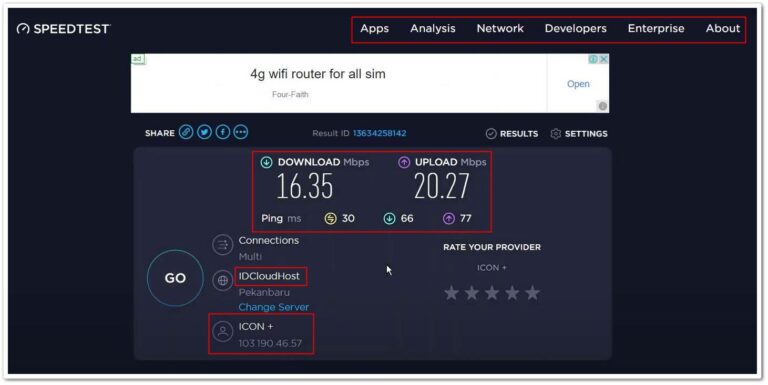Click the RESULTS label

(x=519, y=134)
